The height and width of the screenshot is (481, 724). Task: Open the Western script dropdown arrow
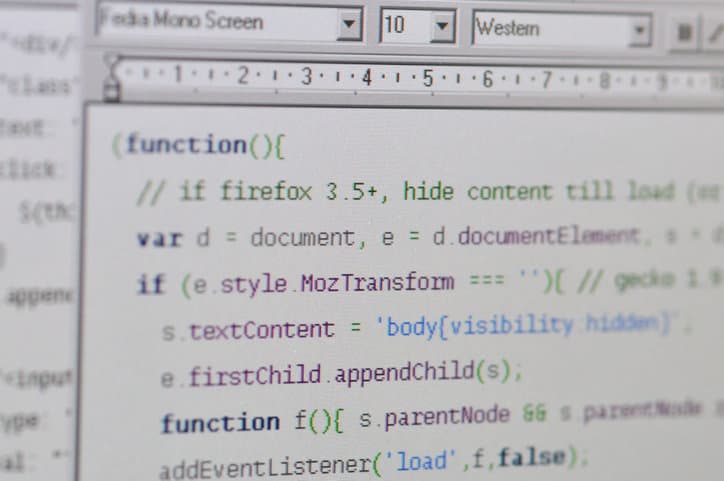(x=640, y=32)
